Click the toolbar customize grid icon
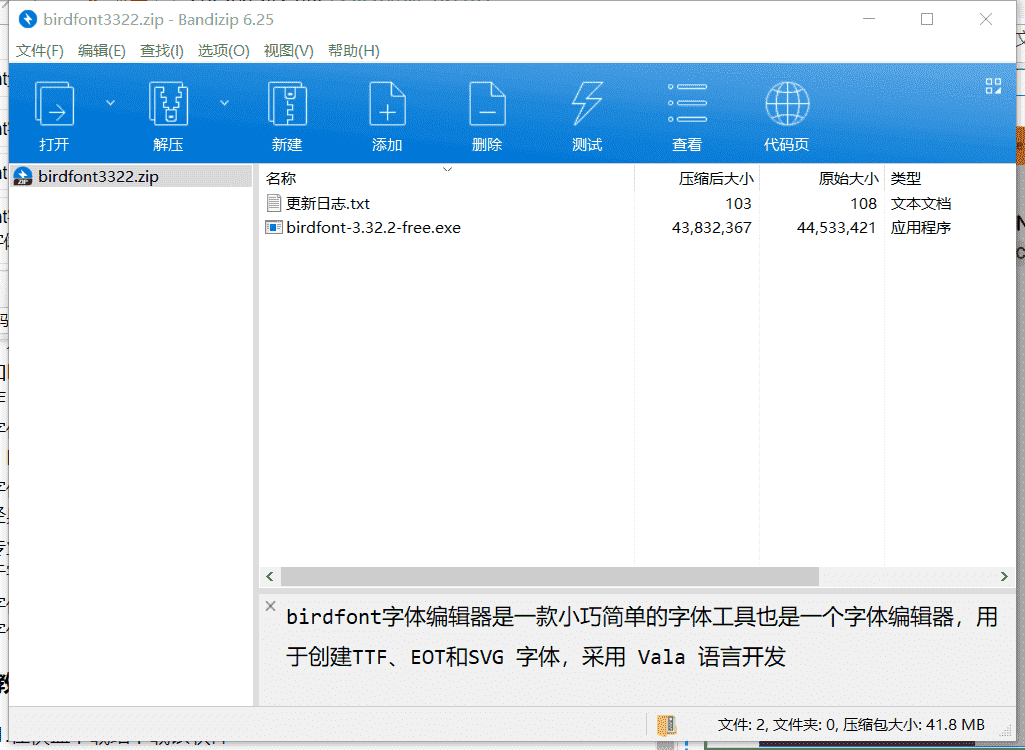Image resolution: width=1025 pixels, height=750 pixels. coord(993,86)
